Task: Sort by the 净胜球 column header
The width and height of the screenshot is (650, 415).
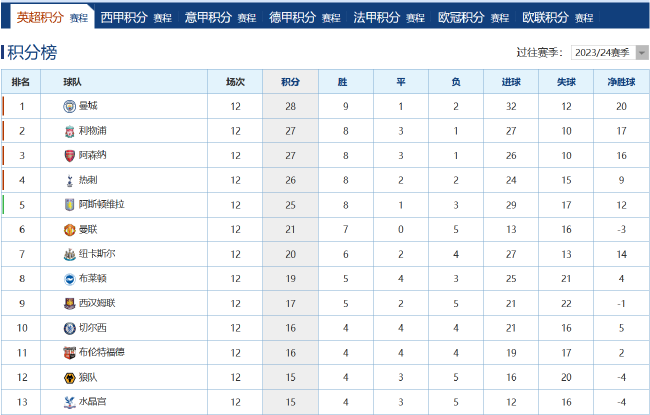Action: point(621,82)
